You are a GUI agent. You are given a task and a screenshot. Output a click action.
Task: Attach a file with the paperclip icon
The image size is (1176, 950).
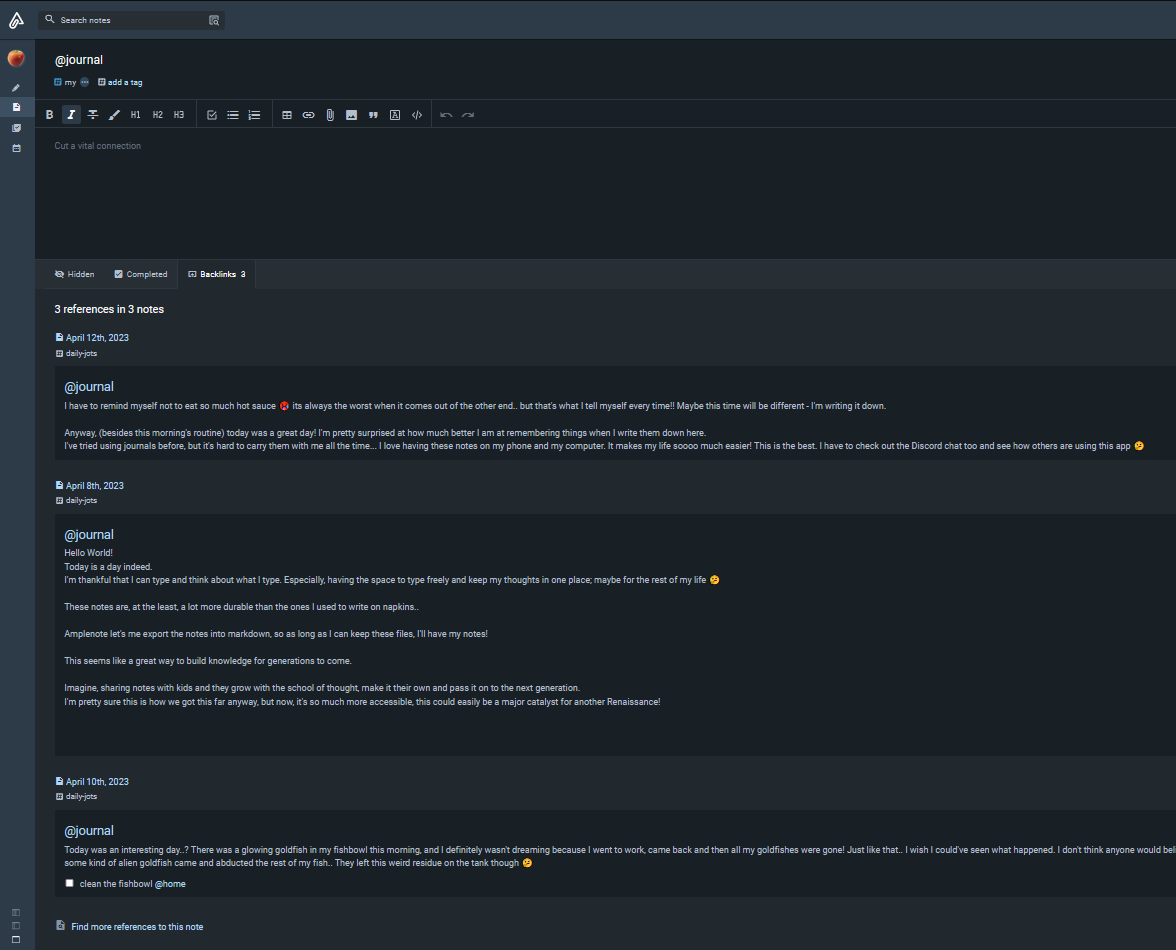330,115
